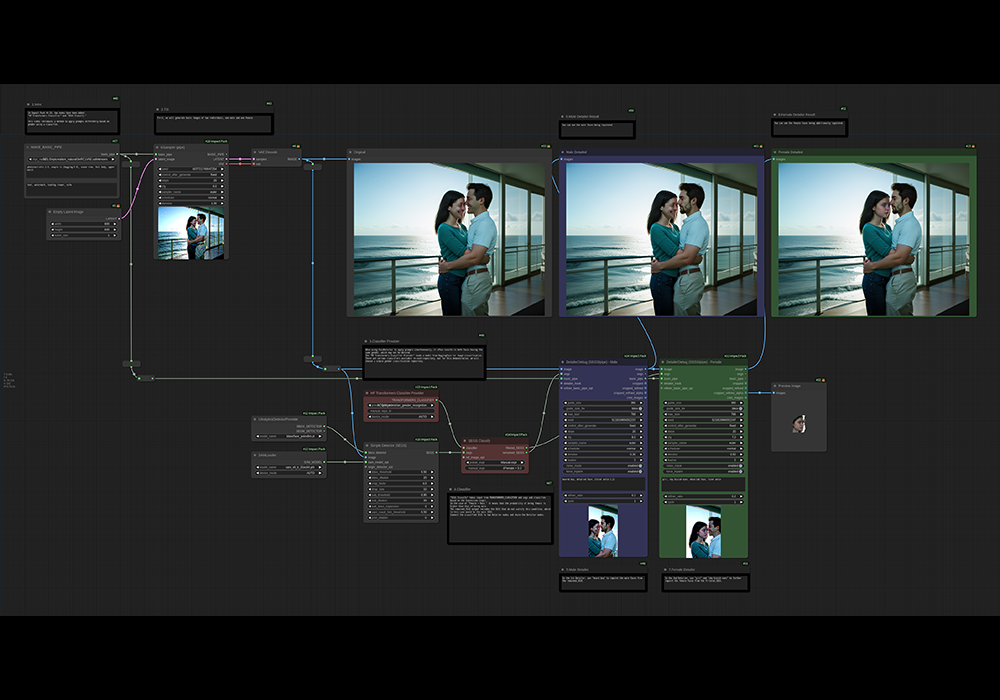Click preview thumbnail inside Male DetailerDebug node

(603, 531)
